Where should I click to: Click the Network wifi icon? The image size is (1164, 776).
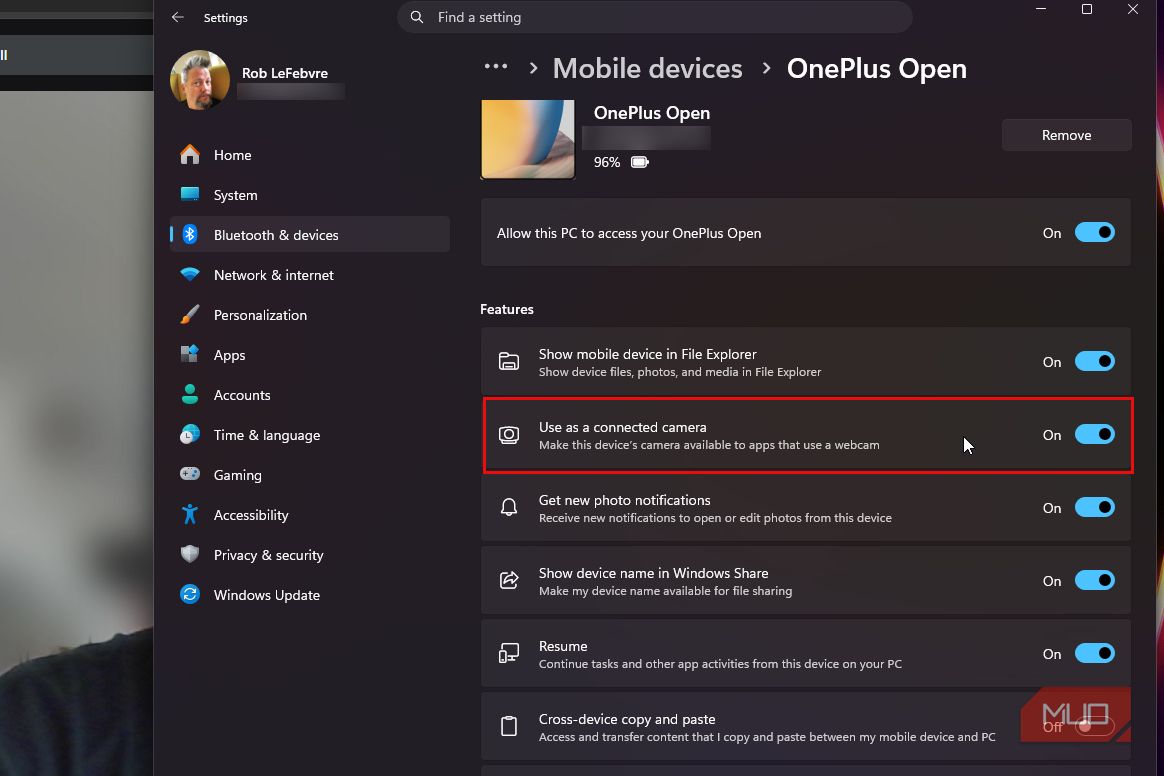pos(190,274)
